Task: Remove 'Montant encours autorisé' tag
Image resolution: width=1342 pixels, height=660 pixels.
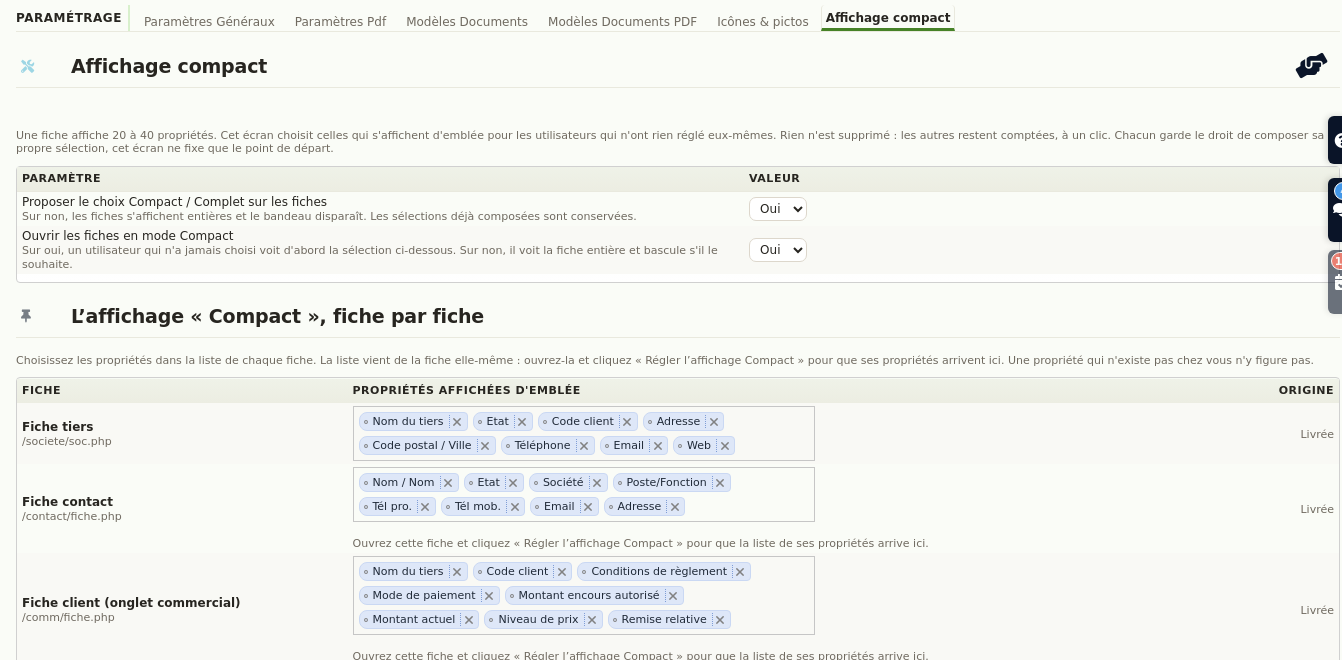Action: pos(673,596)
